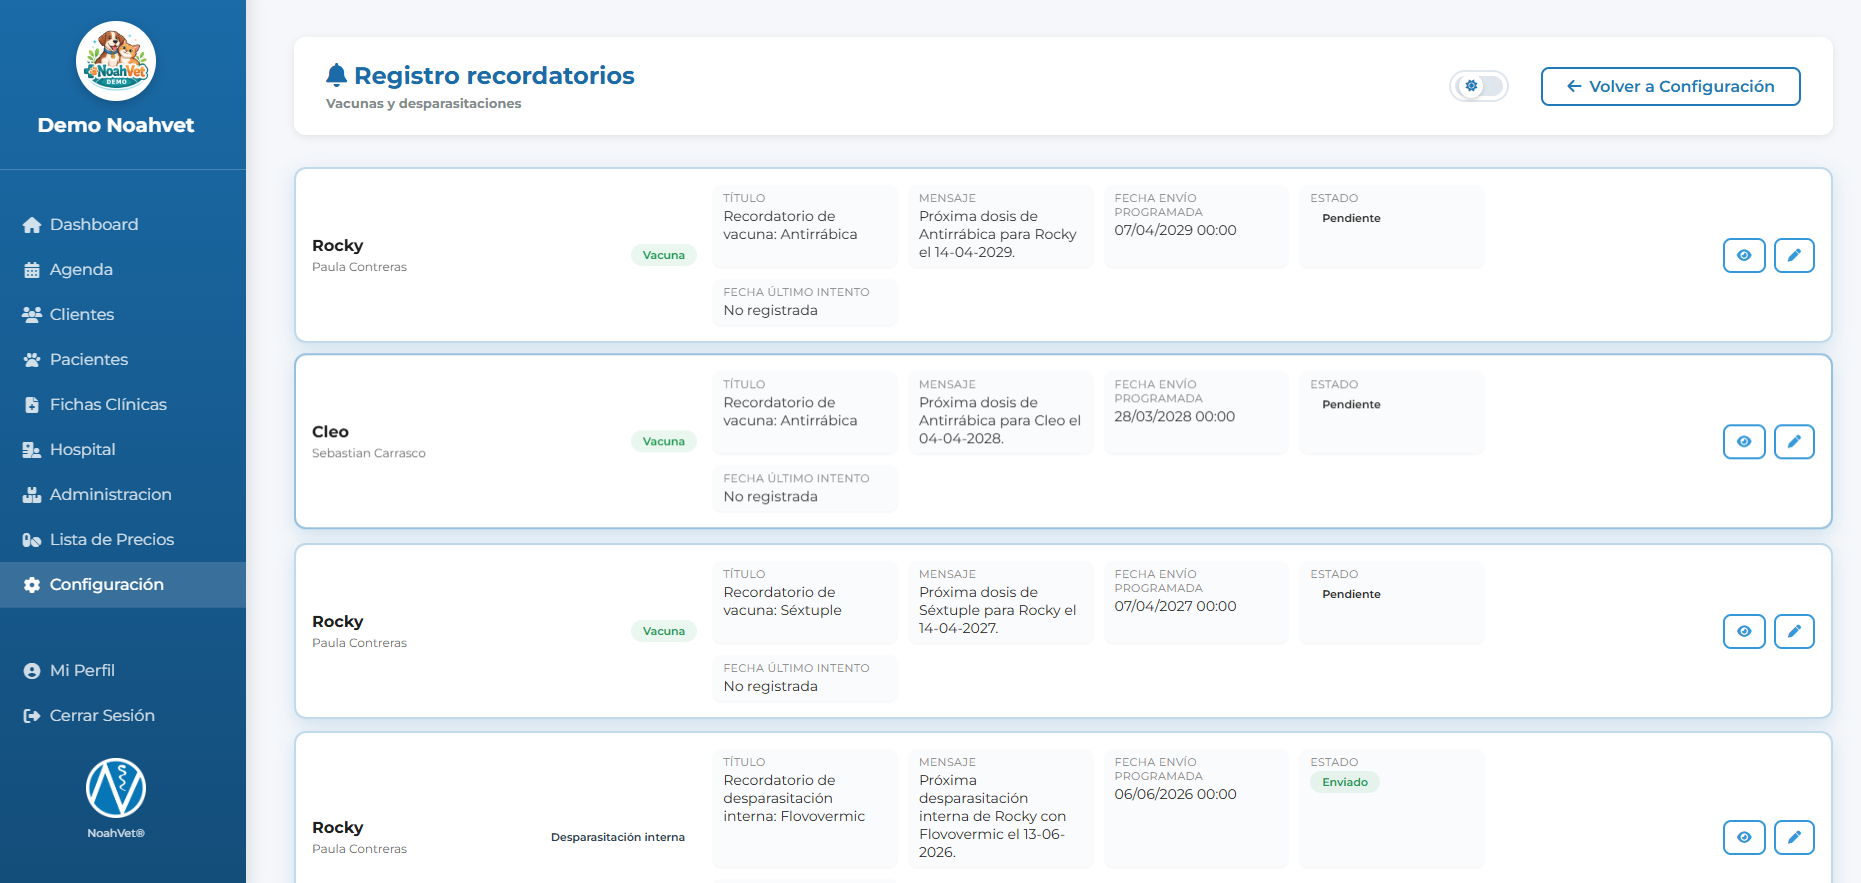This screenshot has width=1861, height=883.
Task: Click message about Séxtuple para Rocky
Action: coord(997,610)
